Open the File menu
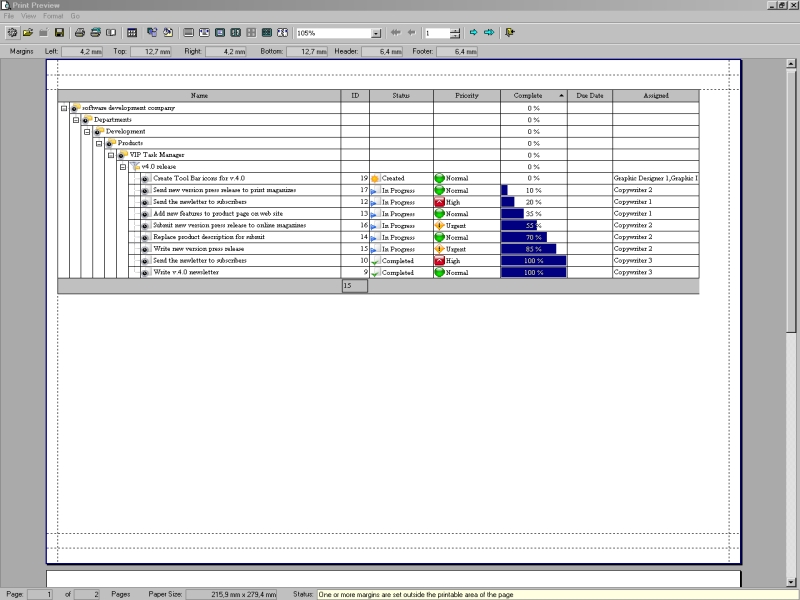The image size is (800, 600). (x=9, y=16)
